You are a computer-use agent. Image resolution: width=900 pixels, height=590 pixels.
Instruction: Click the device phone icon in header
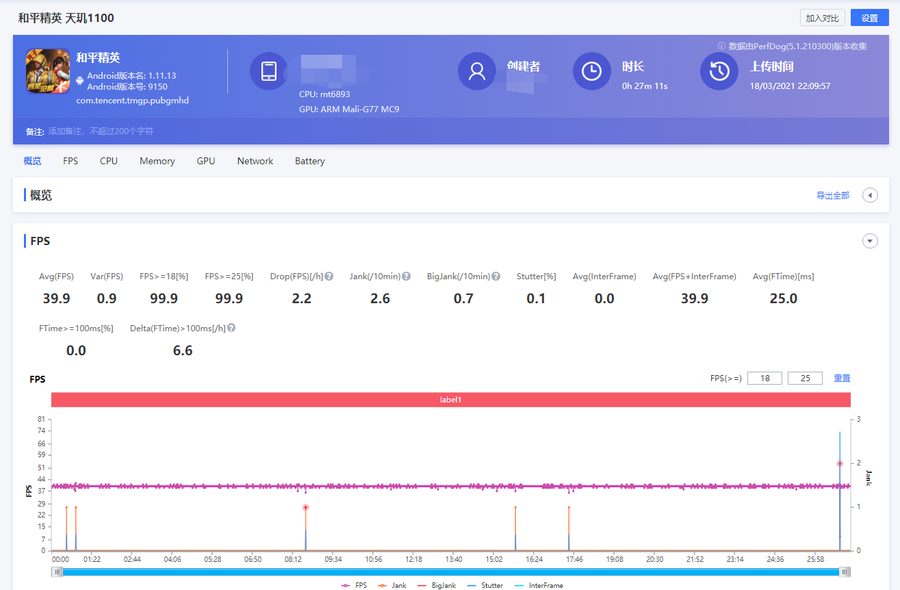[269, 71]
